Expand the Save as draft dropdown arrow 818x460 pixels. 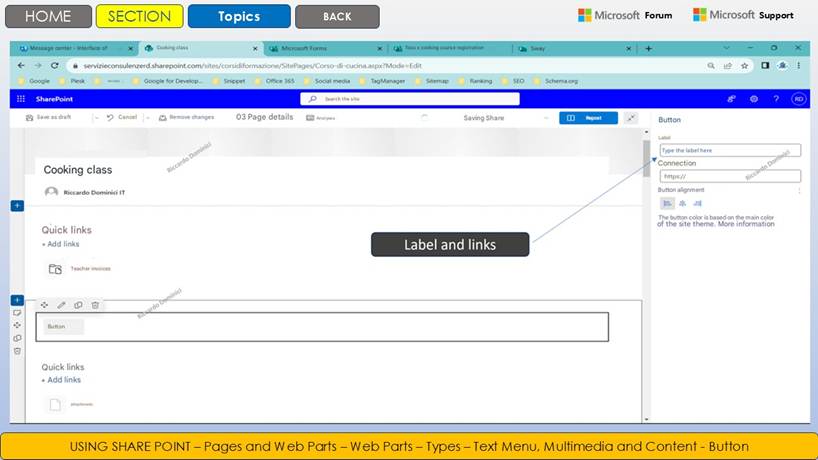[x=97, y=118]
